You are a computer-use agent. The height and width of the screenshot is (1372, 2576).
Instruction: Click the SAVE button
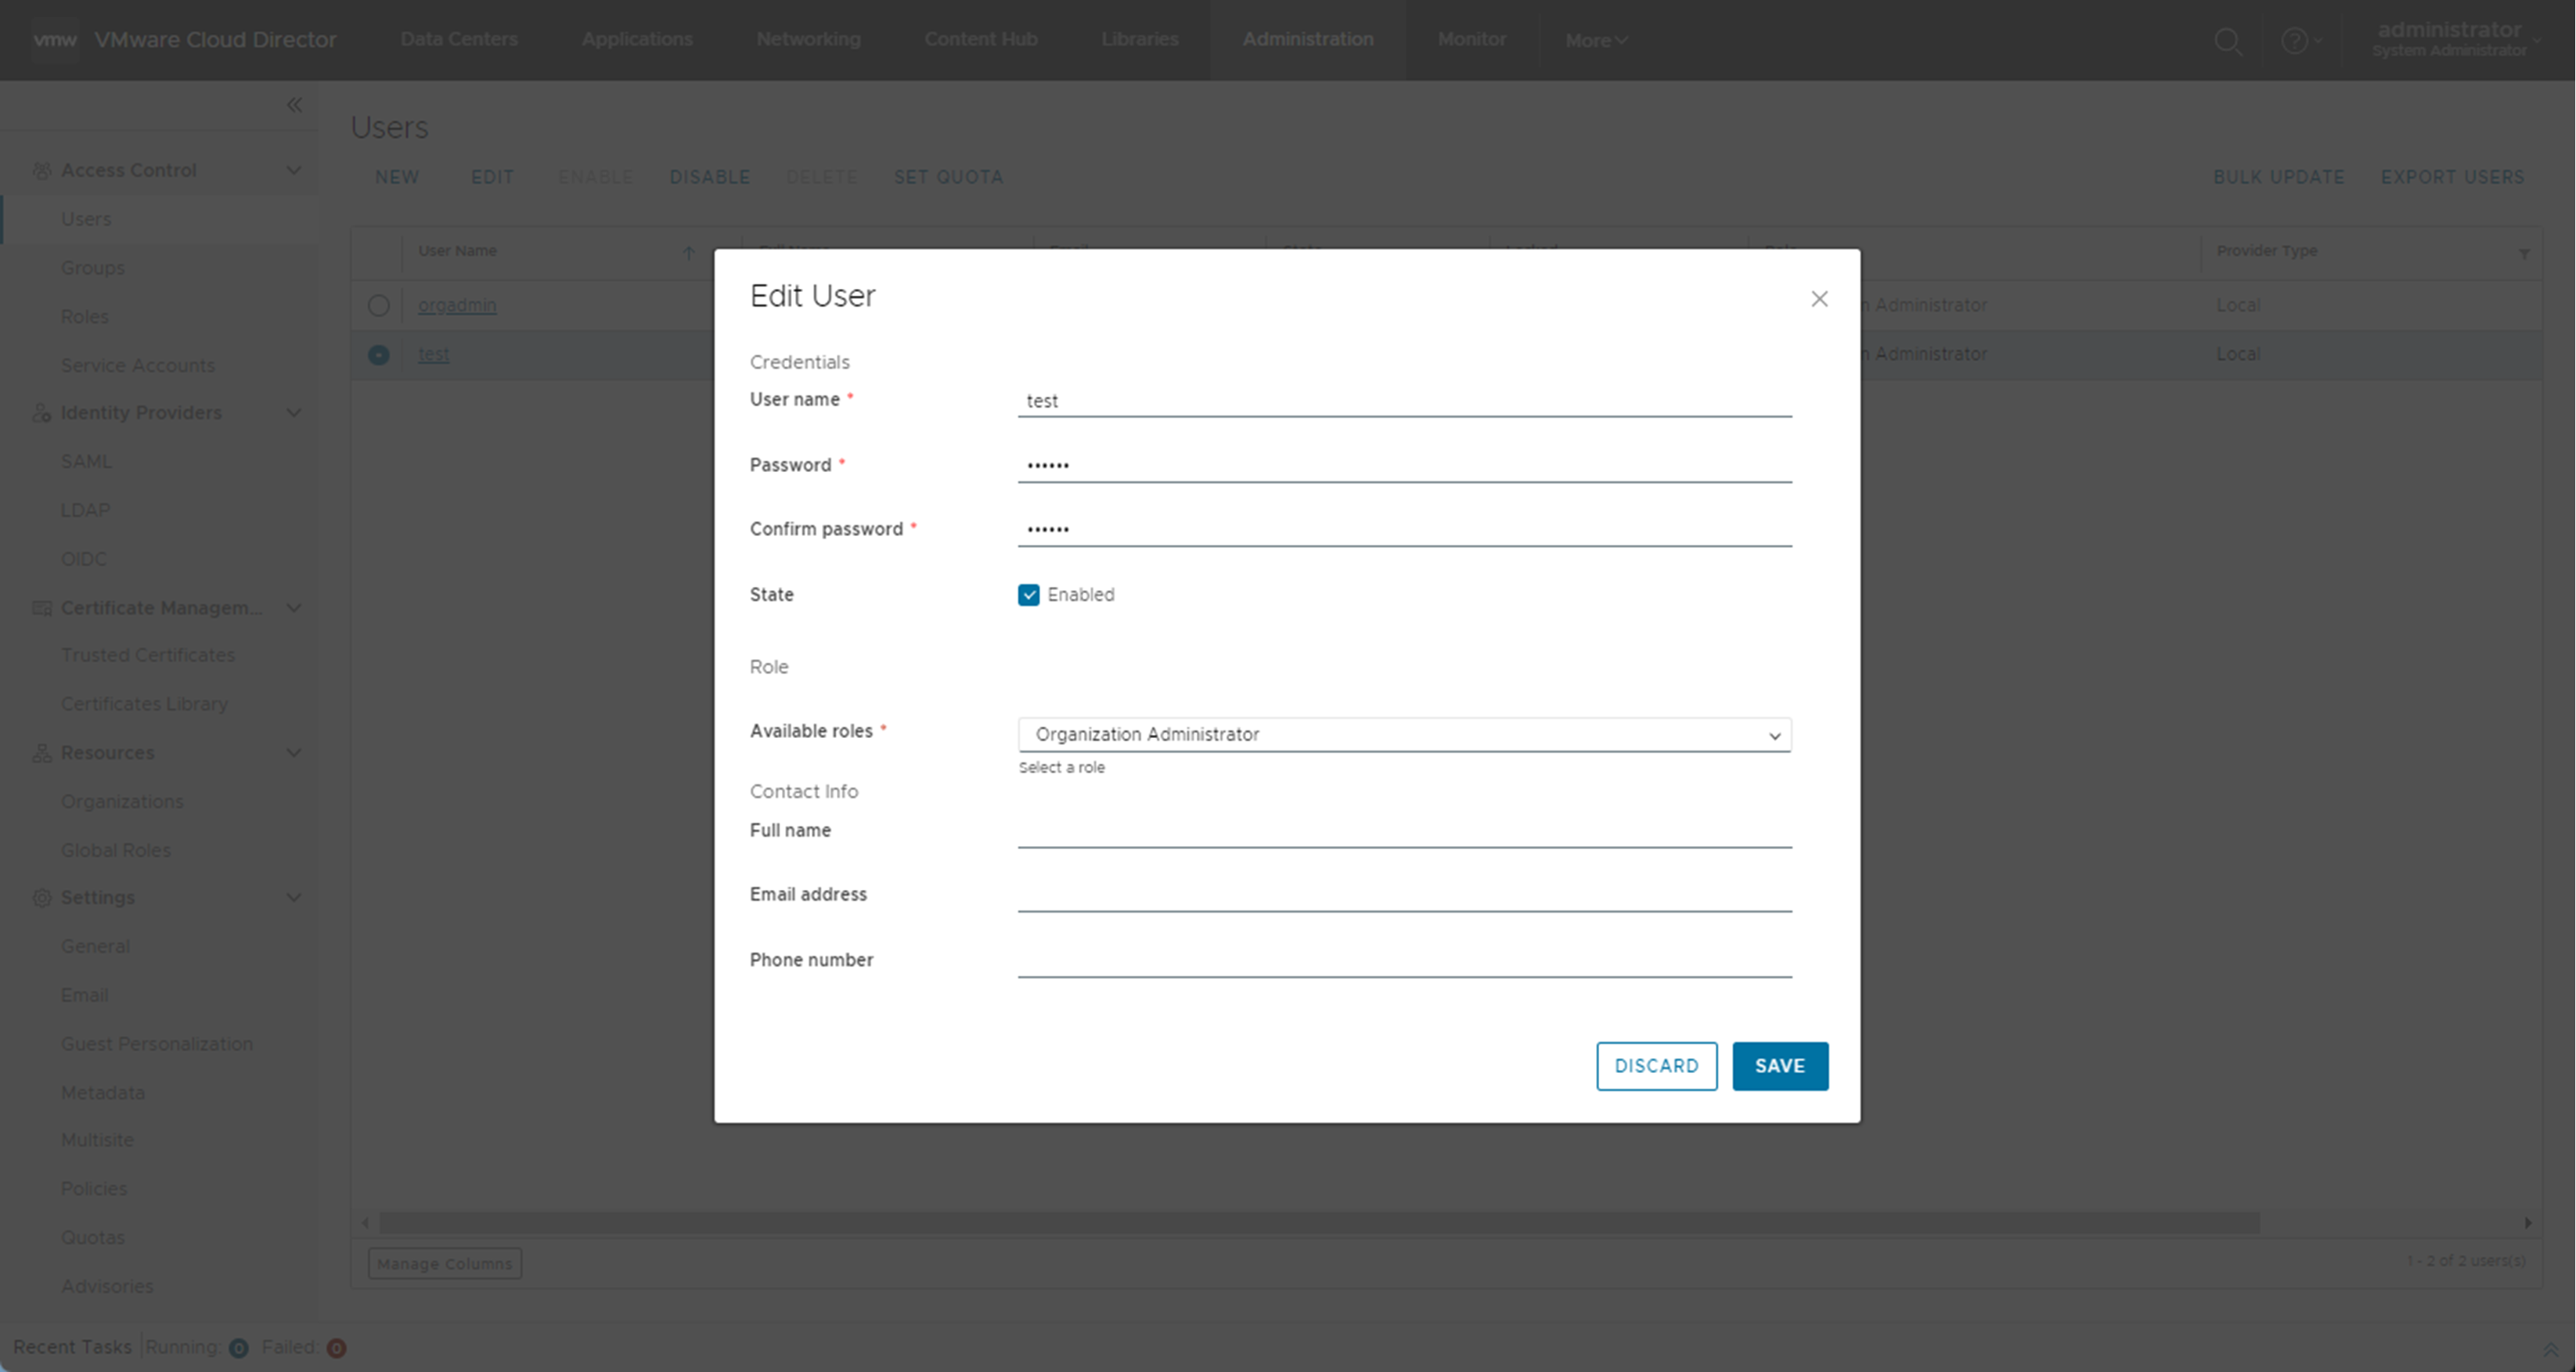1778,1065
